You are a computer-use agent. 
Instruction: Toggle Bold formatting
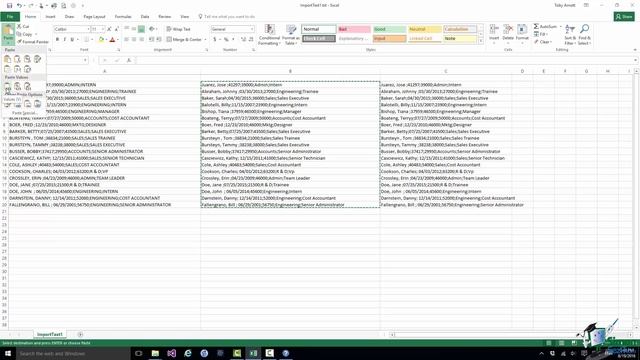point(57,40)
